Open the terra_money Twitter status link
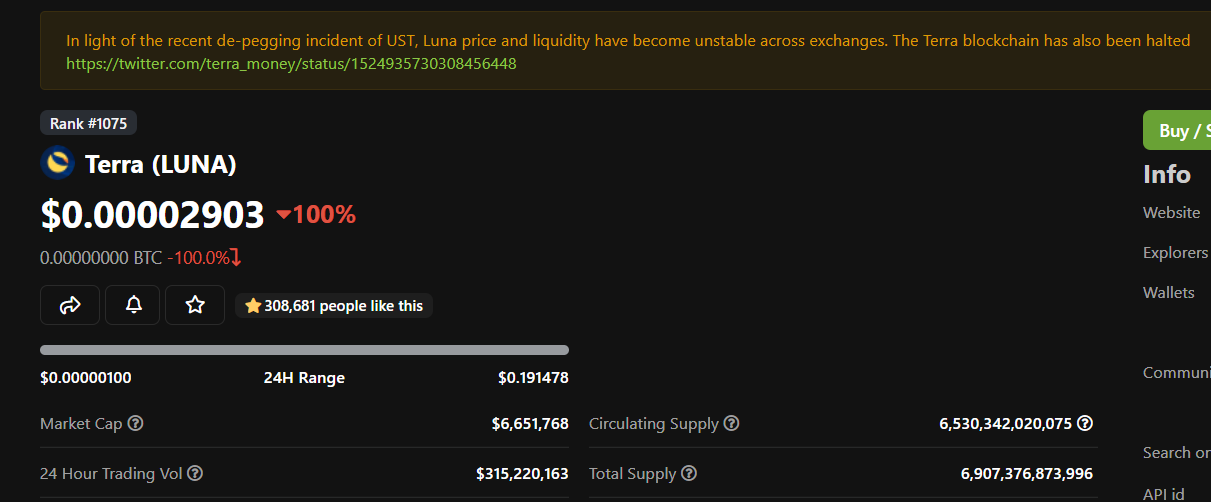This screenshot has height=502, width=1211. pos(291,63)
